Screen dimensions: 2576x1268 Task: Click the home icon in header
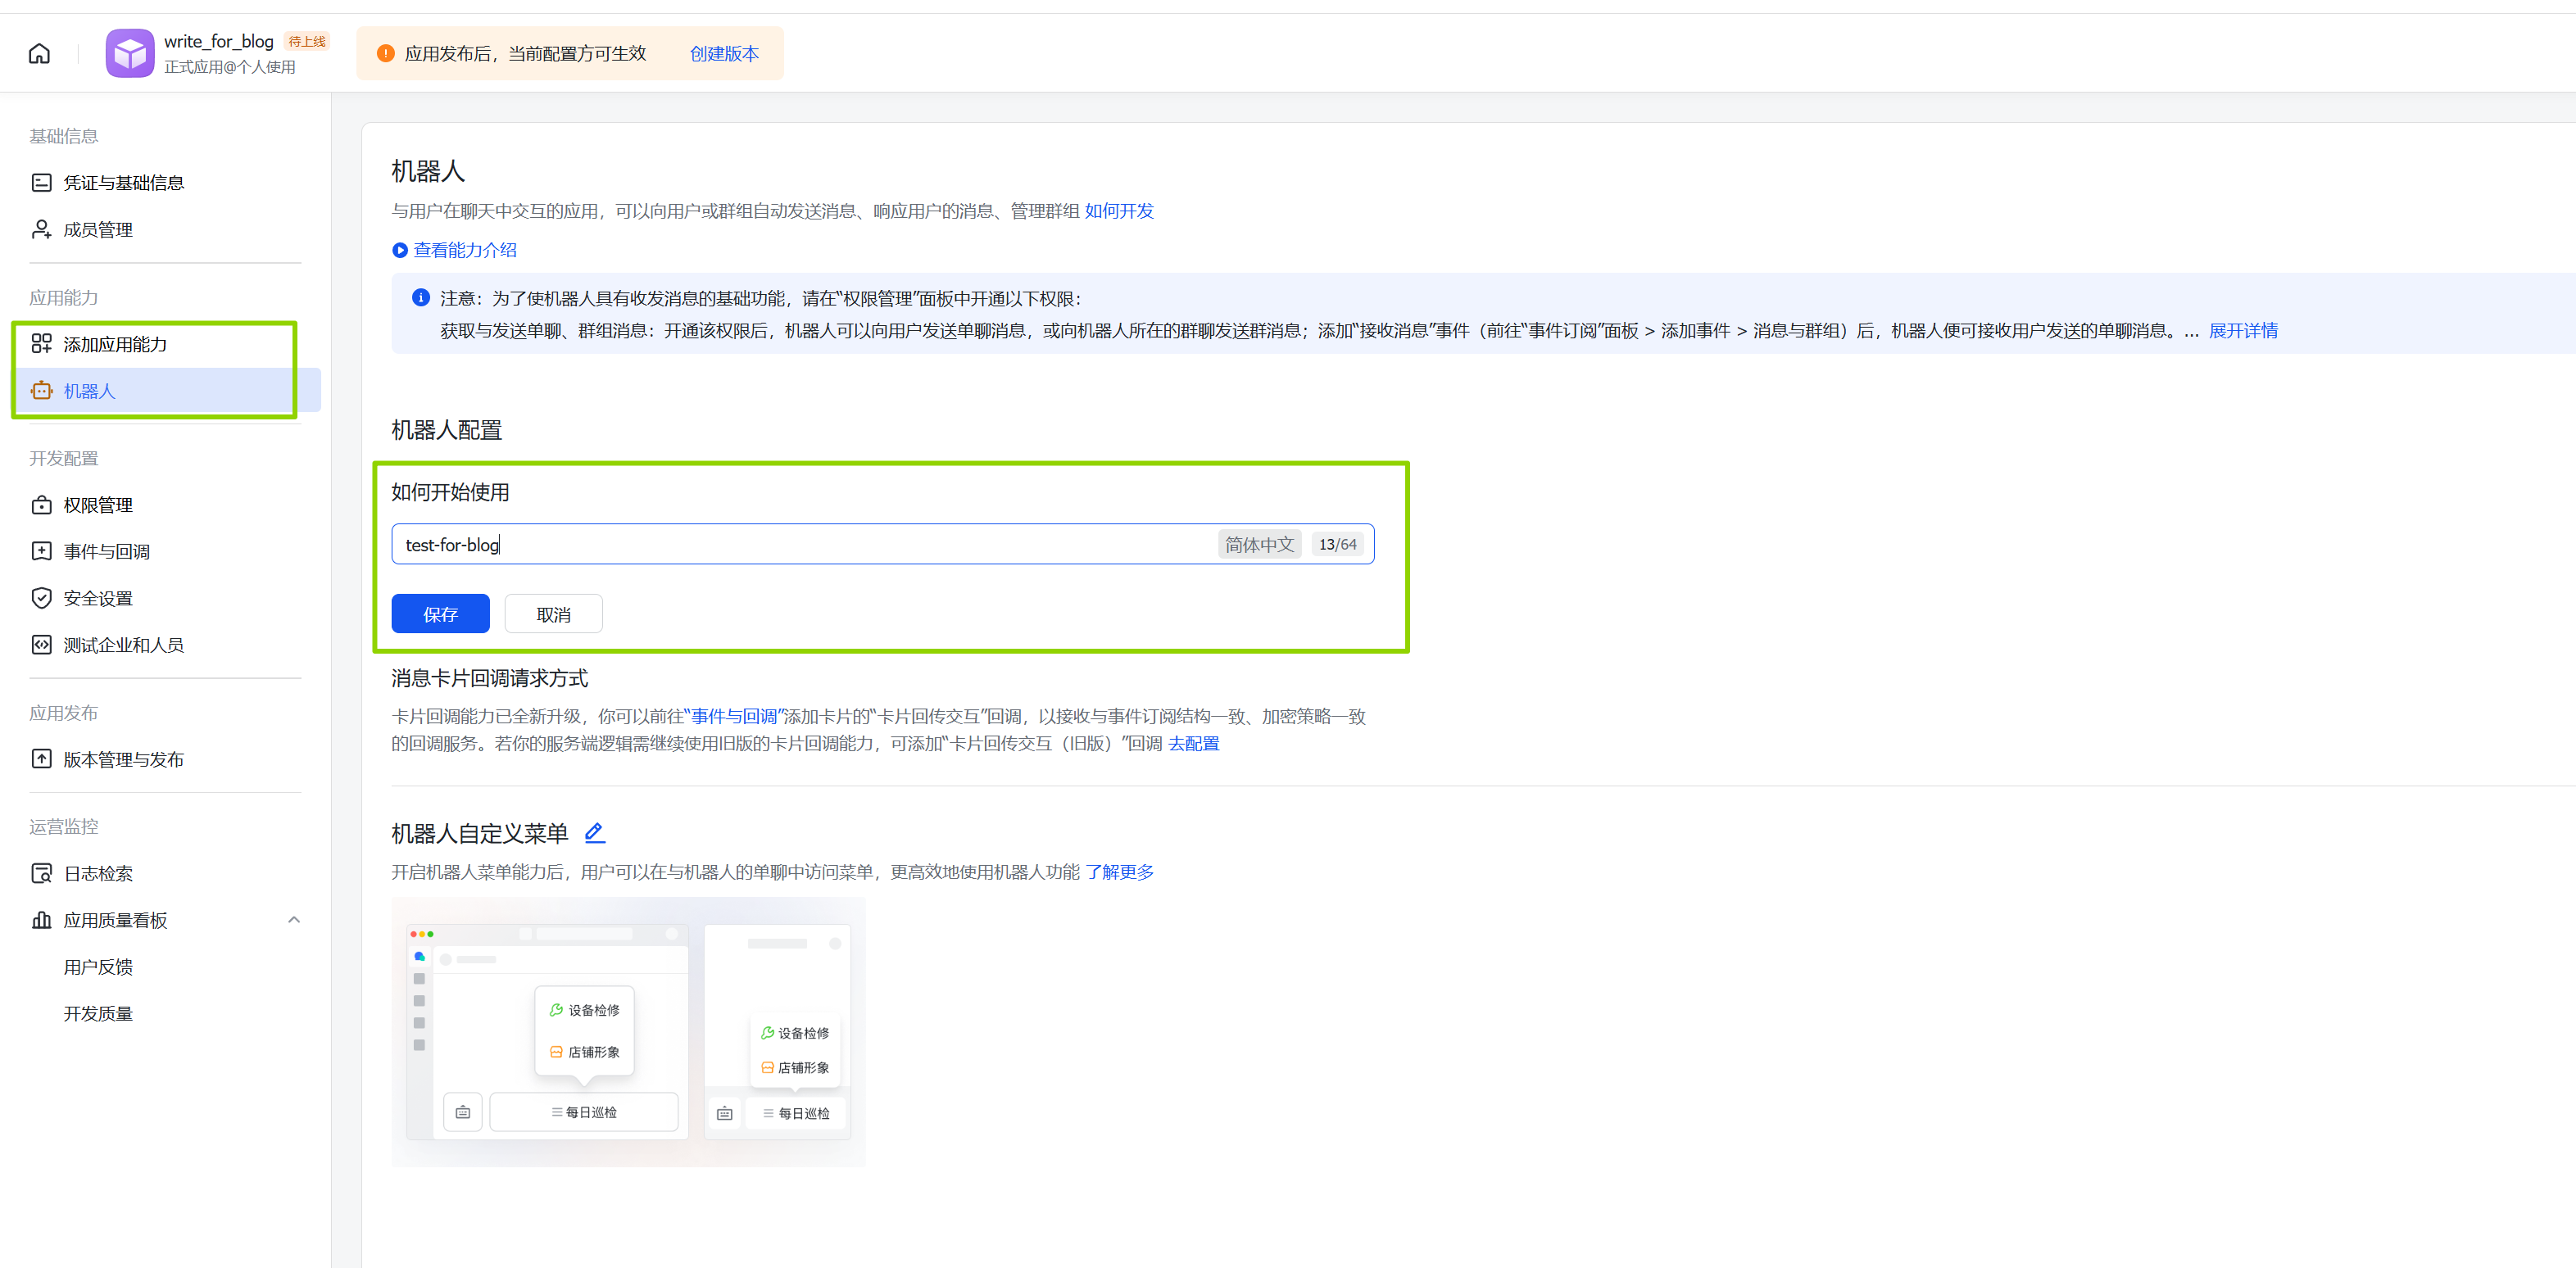click(39, 54)
